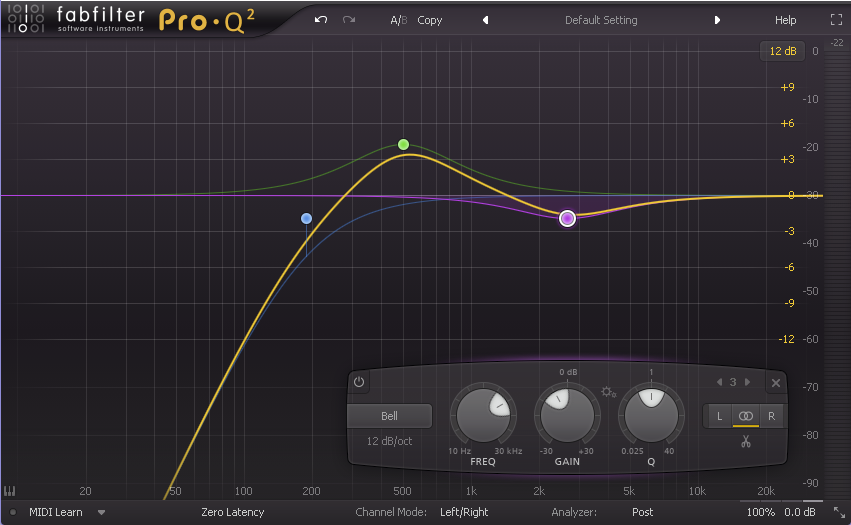Screen dimensions: 851x525
Task: Go to previous preset arrow
Action: point(486,20)
